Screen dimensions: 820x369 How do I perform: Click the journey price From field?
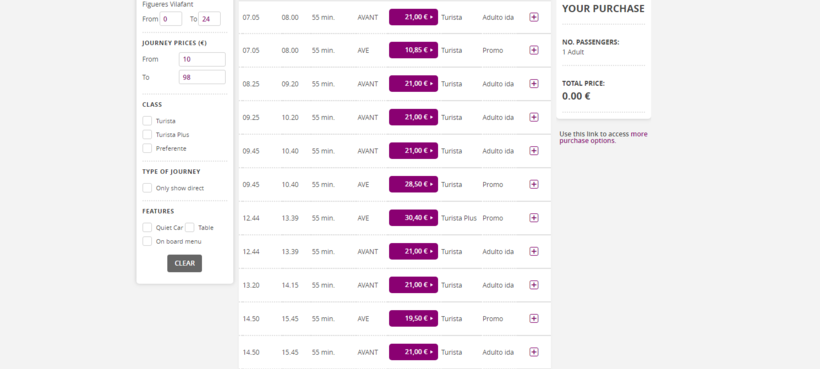click(202, 60)
